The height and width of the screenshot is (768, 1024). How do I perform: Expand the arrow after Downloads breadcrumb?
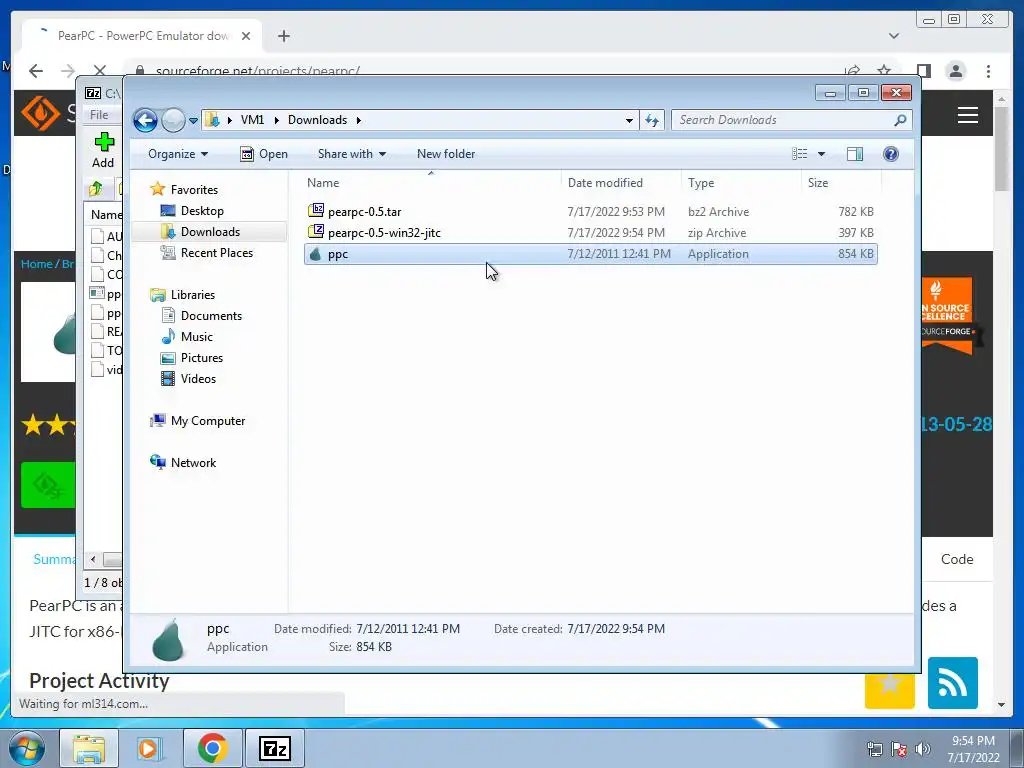pos(359,120)
